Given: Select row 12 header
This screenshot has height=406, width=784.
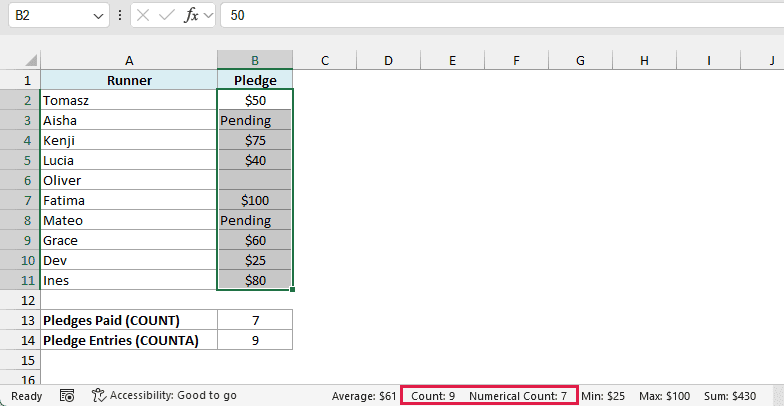Looking at the screenshot, I should pos(20,300).
